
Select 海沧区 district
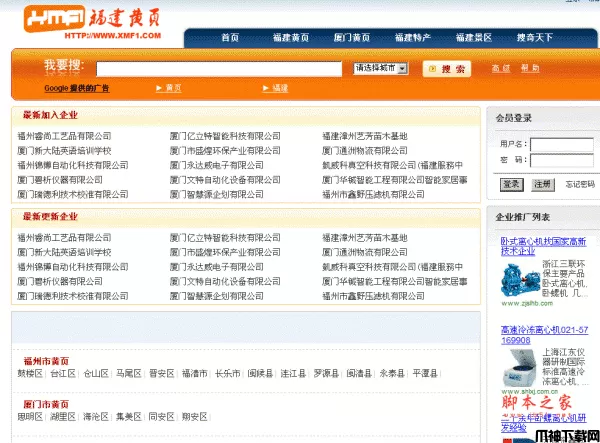[x=96, y=417]
